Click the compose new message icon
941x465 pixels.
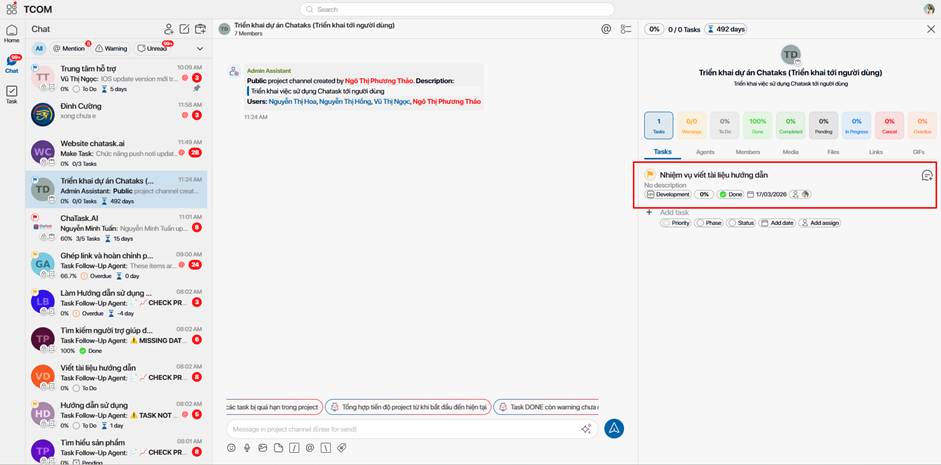tap(185, 29)
